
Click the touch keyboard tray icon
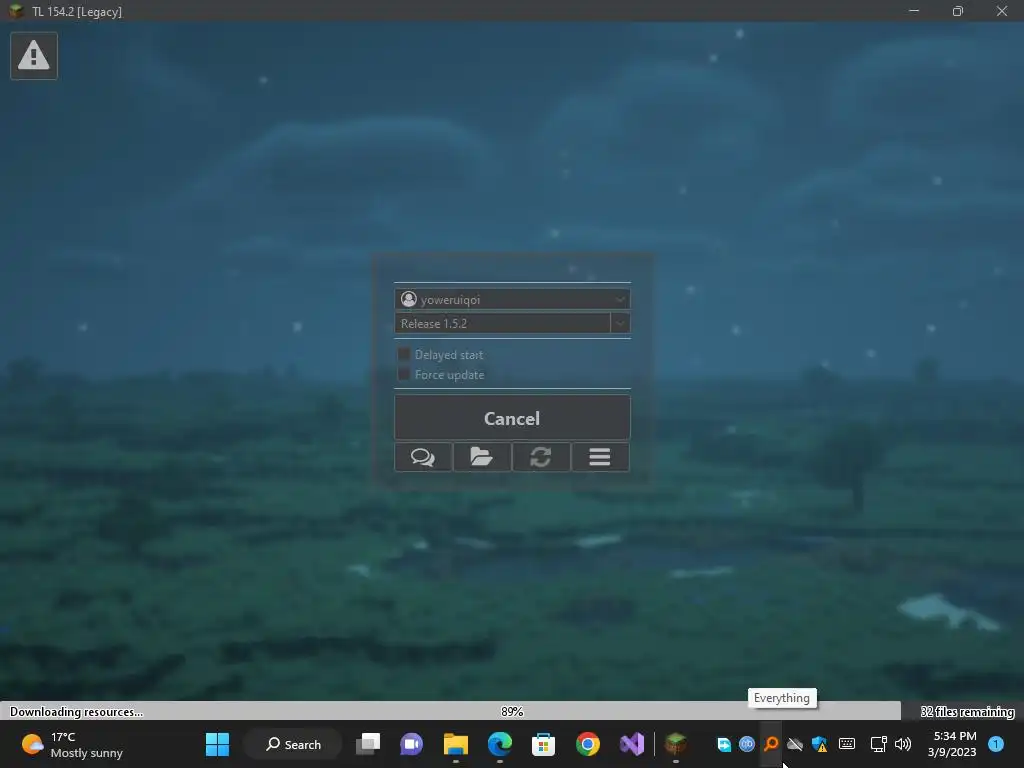[847, 744]
